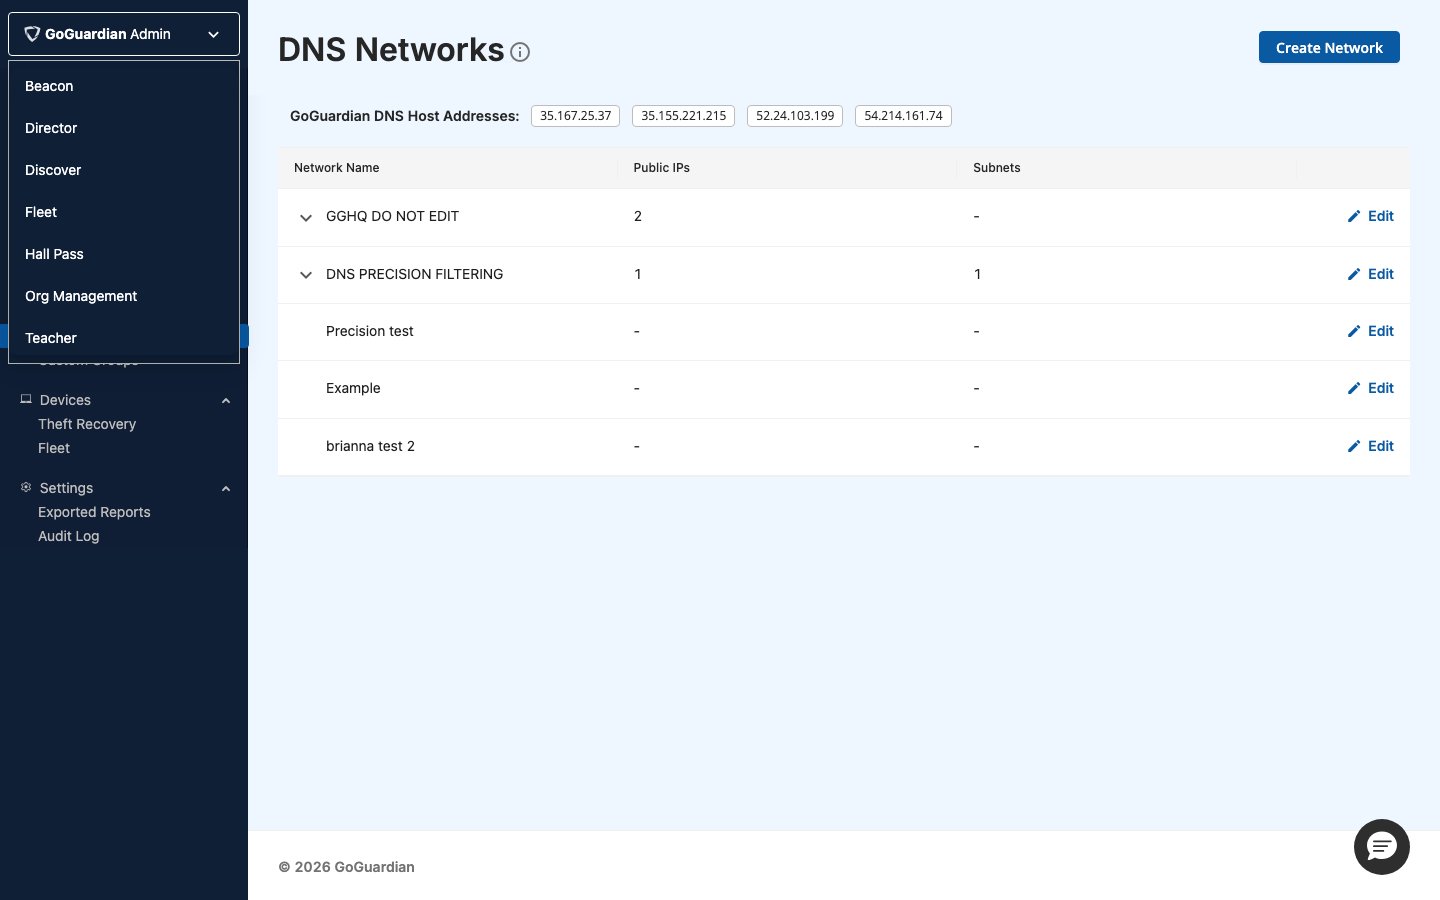Screen dimensions: 1440x900
Task: Expand the GGHQ DO NOT EDIT row
Action: click(306, 217)
